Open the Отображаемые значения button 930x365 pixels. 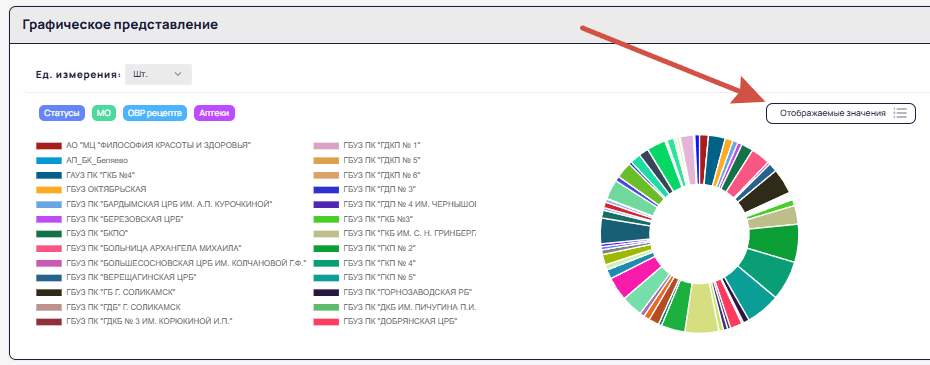pos(840,113)
